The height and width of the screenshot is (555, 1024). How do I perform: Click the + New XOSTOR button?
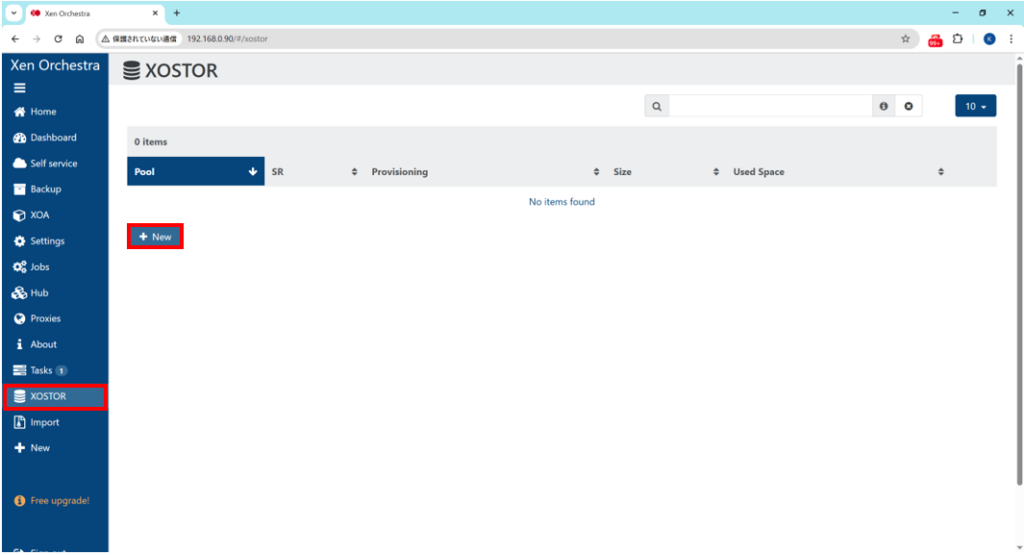point(155,237)
